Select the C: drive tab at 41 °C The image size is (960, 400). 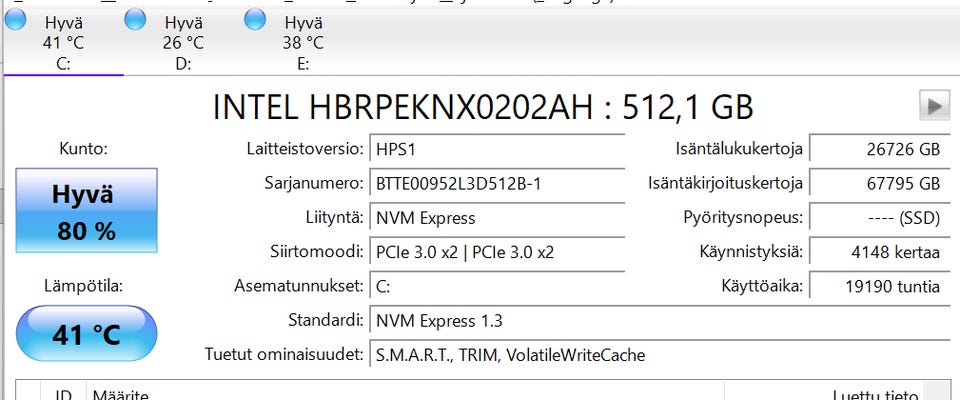tap(64, 43)
